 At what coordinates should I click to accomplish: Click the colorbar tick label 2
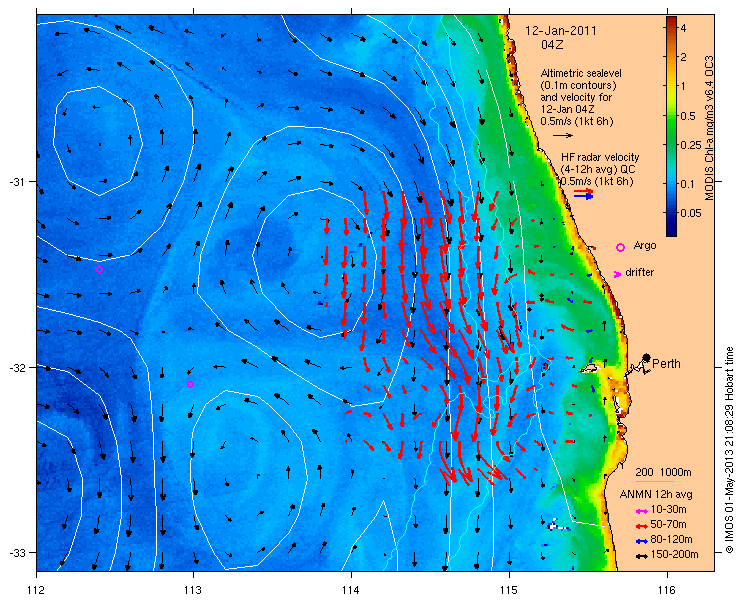point(682,57)
